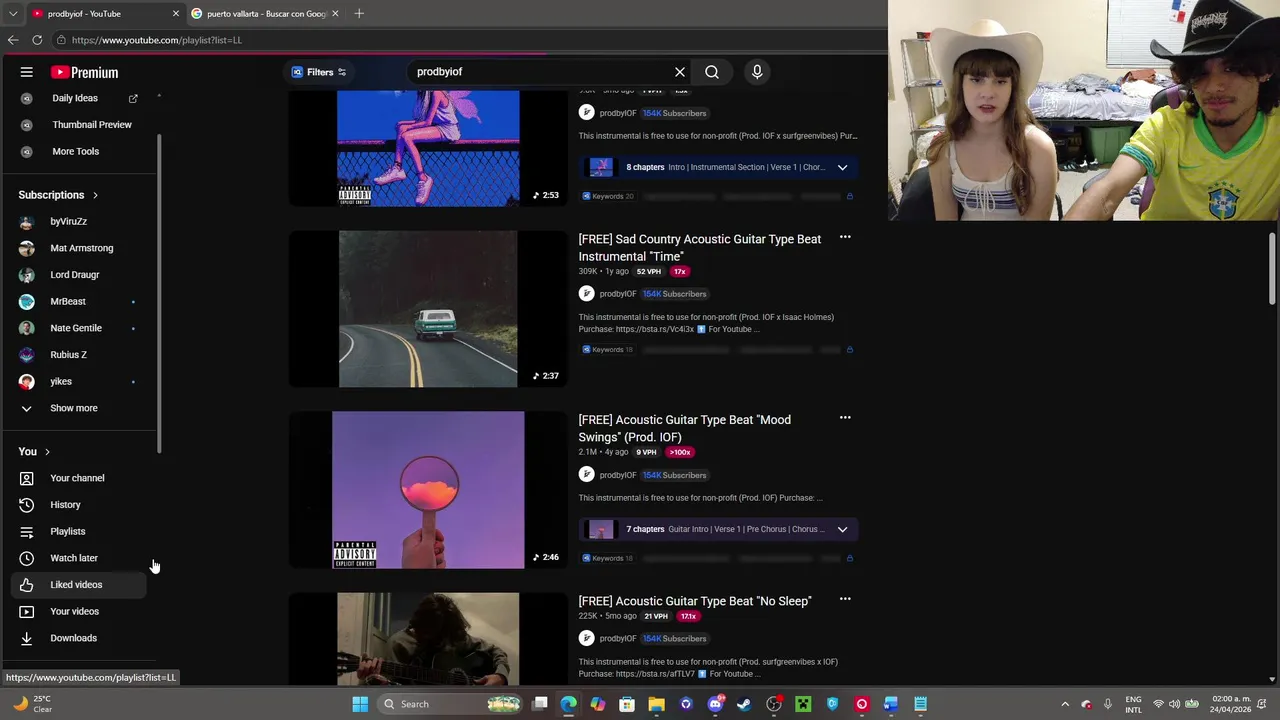Open the YouTube hamburger guide menu
1280x720 pixels.
click(27, 72)
